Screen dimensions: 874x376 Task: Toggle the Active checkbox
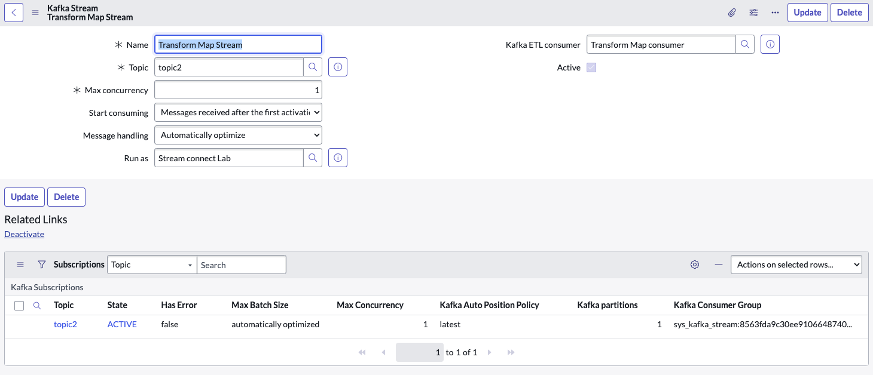click(592, 67)
